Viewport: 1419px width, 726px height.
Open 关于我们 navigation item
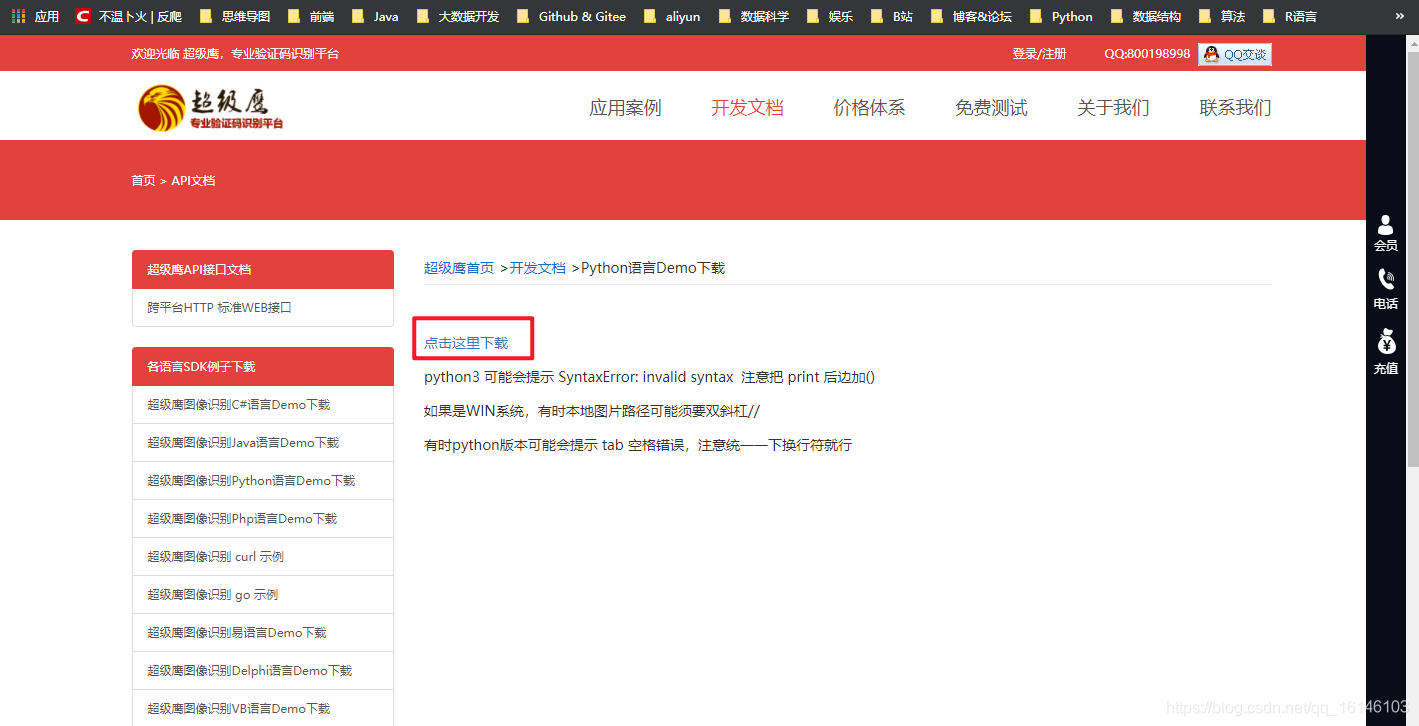(1113, 108)
